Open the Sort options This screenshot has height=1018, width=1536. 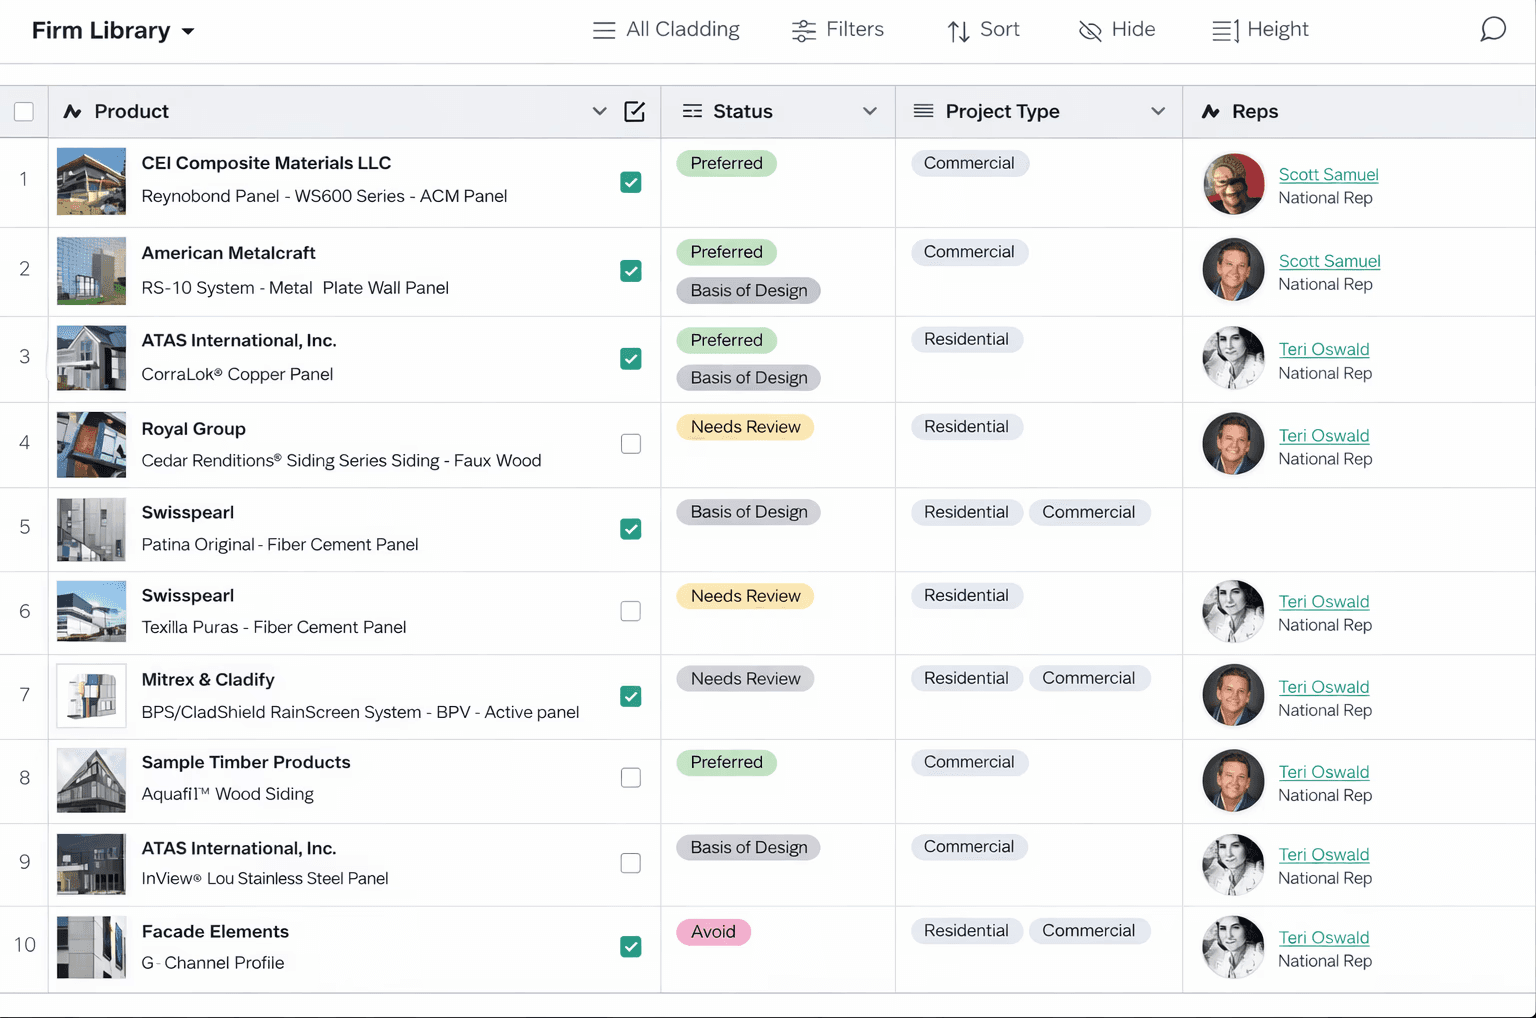[984, 30]
